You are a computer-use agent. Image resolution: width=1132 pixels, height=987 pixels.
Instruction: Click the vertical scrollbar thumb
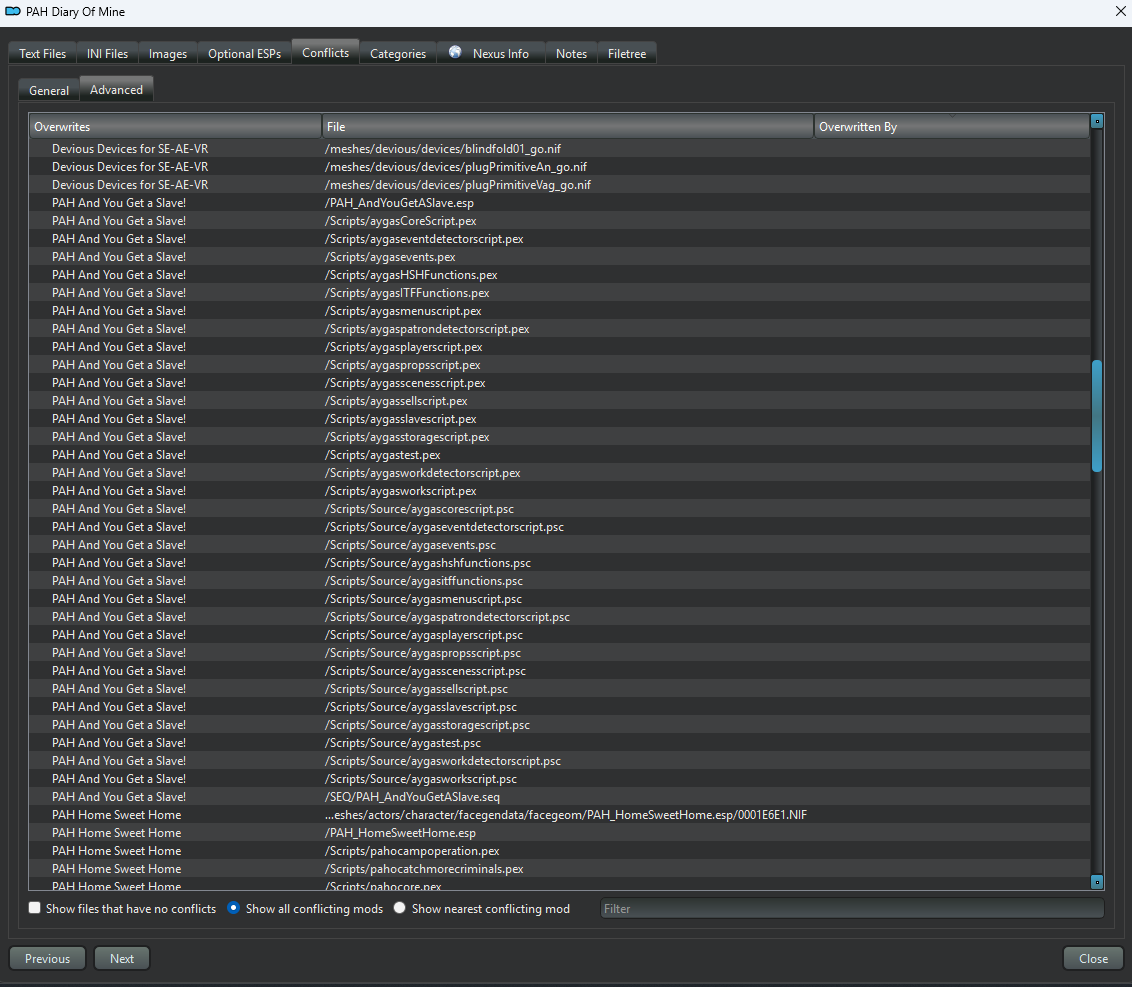click(1097, 416)
